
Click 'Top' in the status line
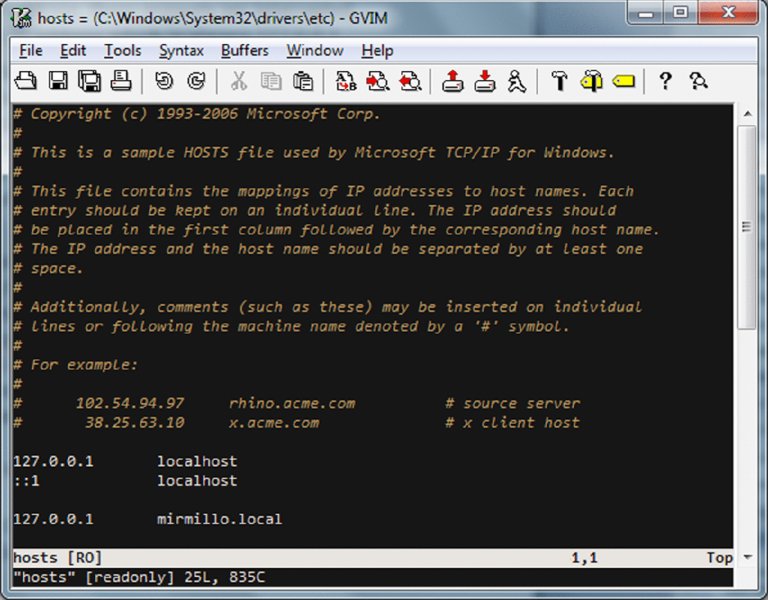[x=720, y=558]
